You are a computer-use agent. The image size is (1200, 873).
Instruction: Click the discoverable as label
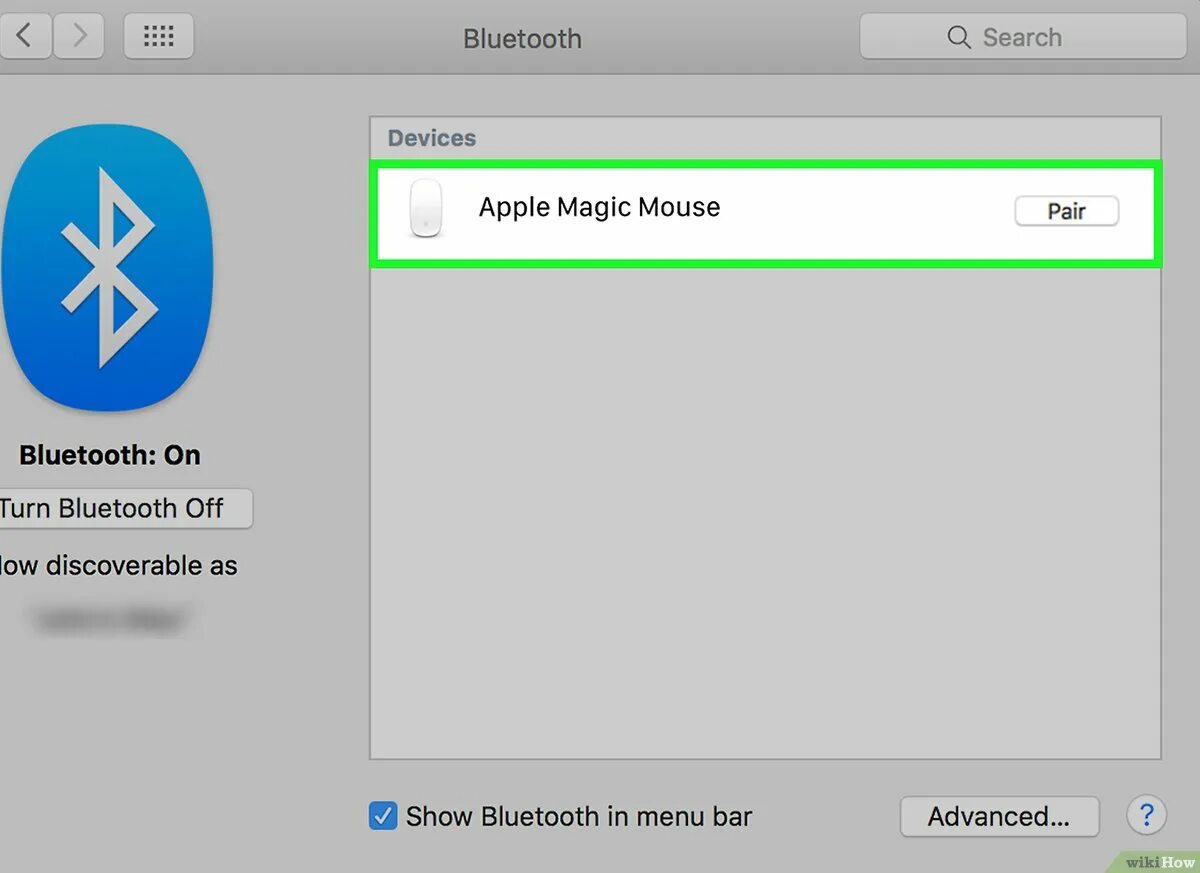click(x=119, y=565)
